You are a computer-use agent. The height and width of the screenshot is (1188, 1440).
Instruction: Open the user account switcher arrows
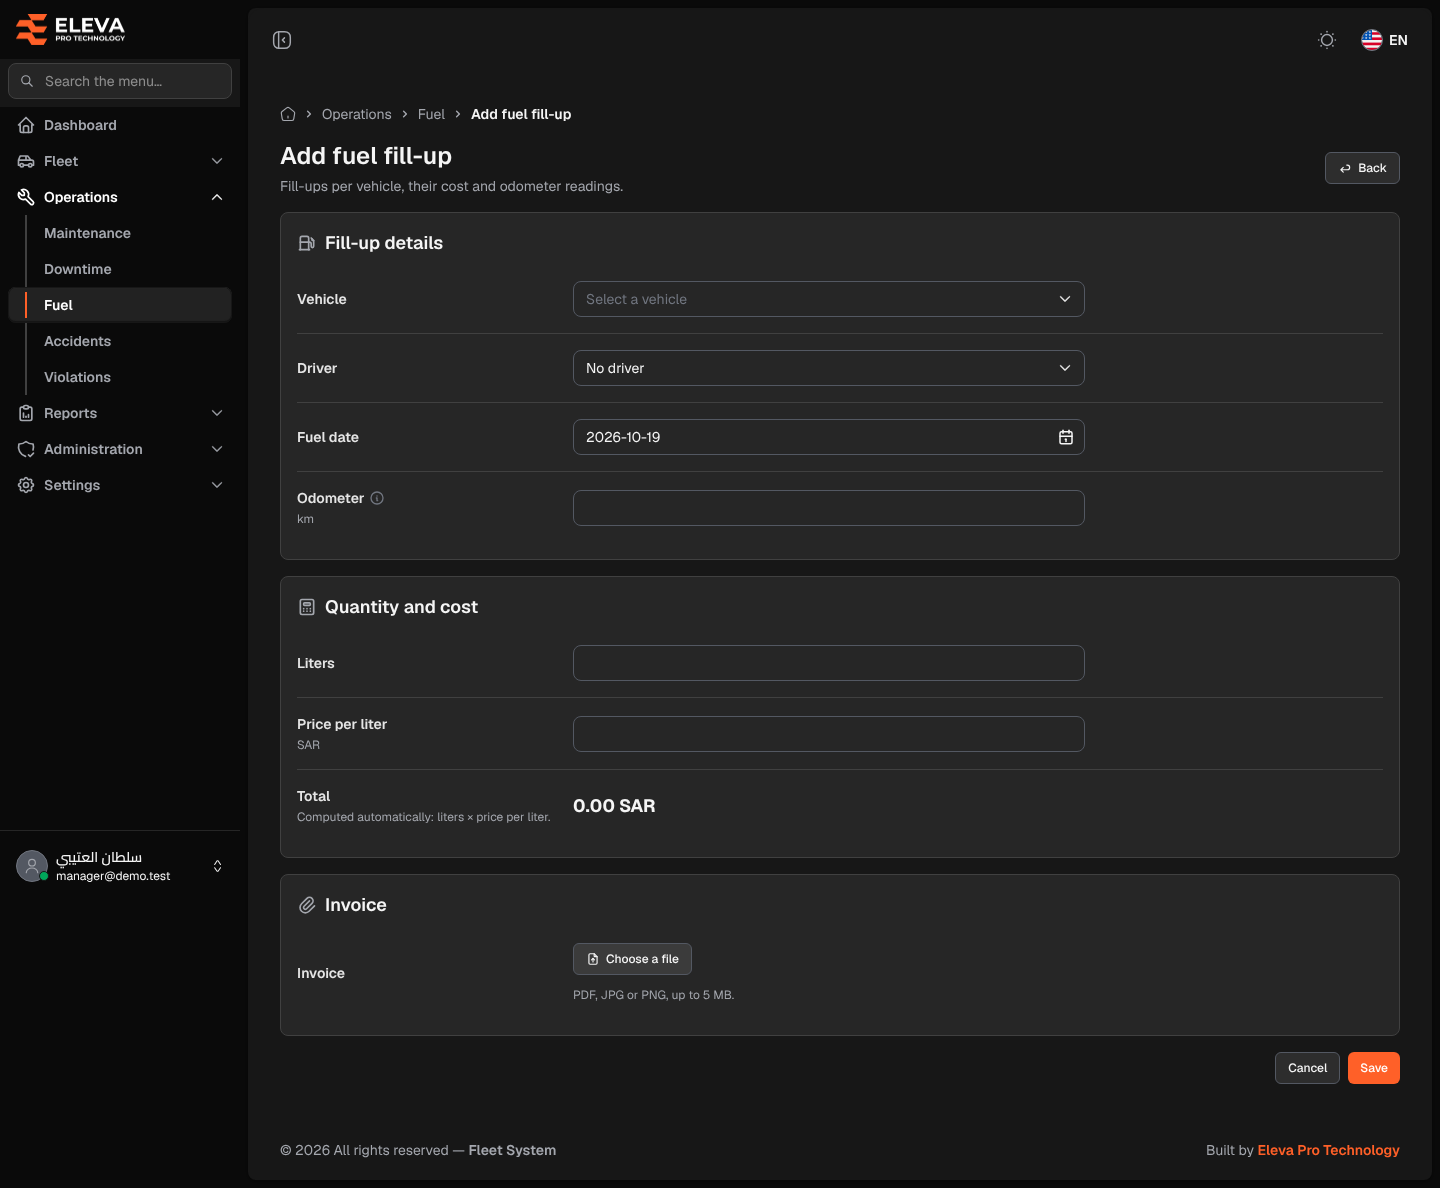tap(218, 866)
